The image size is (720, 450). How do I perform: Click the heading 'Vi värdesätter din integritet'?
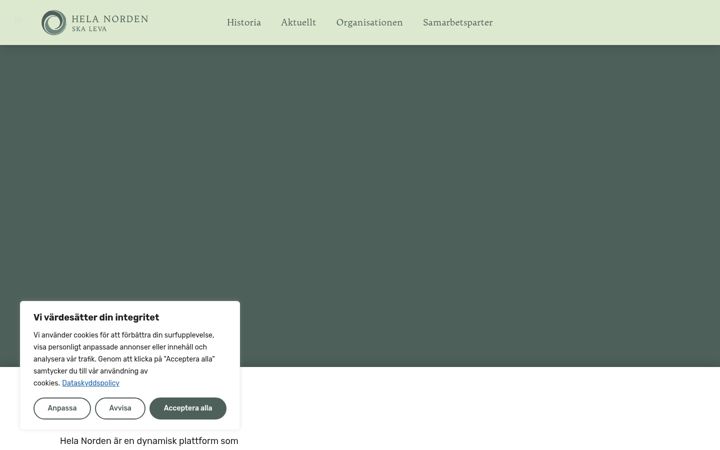pyautogui.click(x=96, y=317)
